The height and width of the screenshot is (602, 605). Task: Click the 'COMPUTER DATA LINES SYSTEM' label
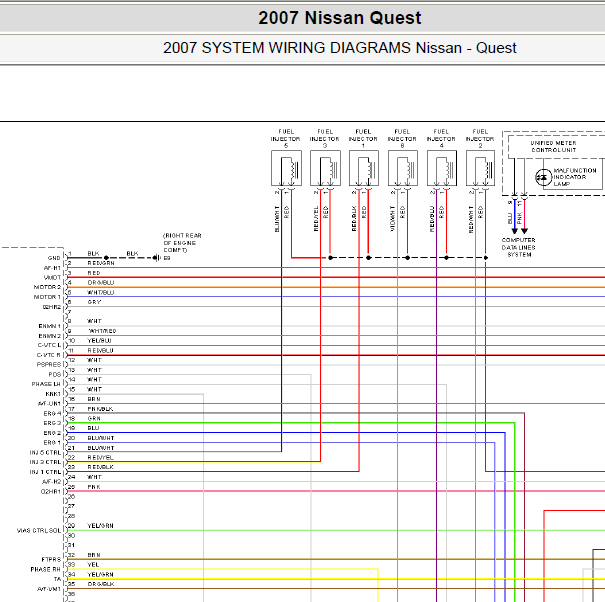[519, 247]
